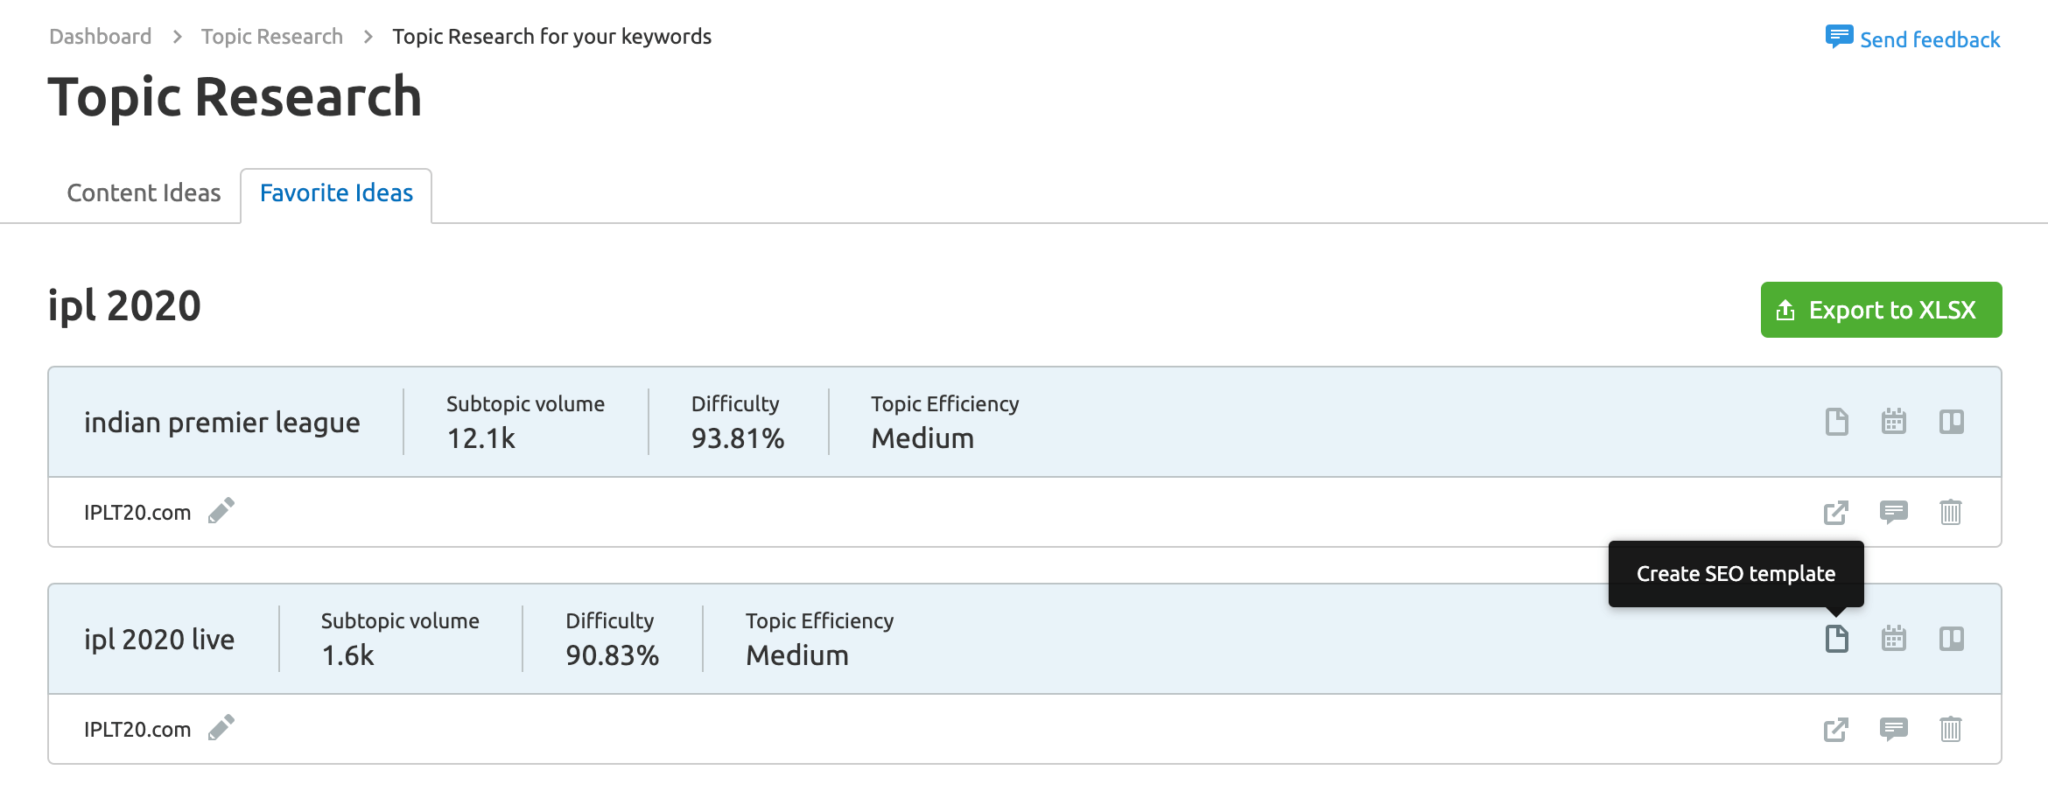Image resolution: width=2048 pixels, height=805 pixels.
Task: Switch to Content Ideas tab
Action: click(144, 193)
